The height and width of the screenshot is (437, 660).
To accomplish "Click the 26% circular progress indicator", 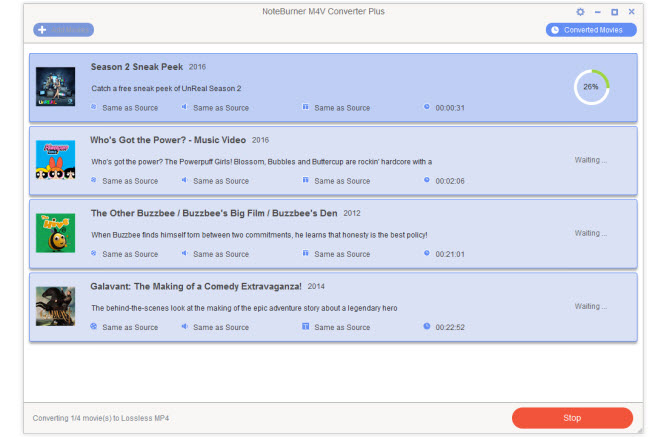I will pyautogui.click(x=591, y=87).
